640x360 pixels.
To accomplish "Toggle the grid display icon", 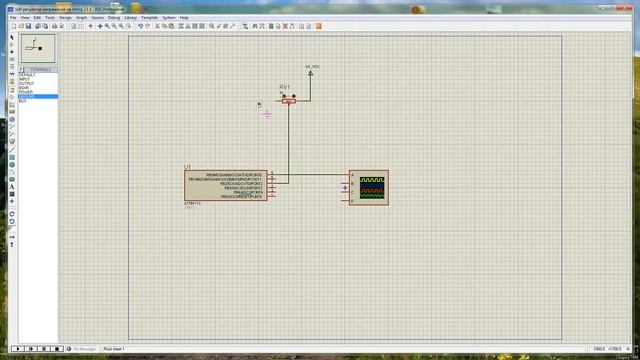I will click(81, 26).
